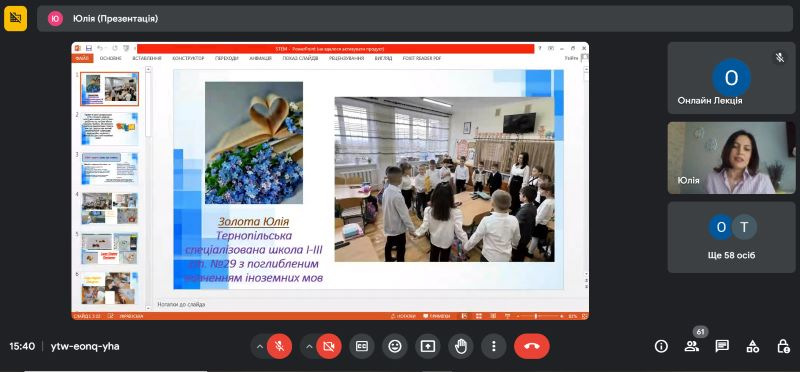Click Нотатки до слайда notes field
This screenshot has width=800, height=372.
click(370, 304)
